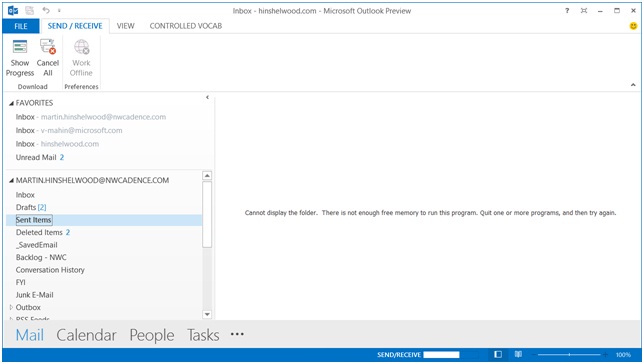Screen dimensions: 644x364
Task: Switch to normal view in status bar
Action: pos(498,354)
